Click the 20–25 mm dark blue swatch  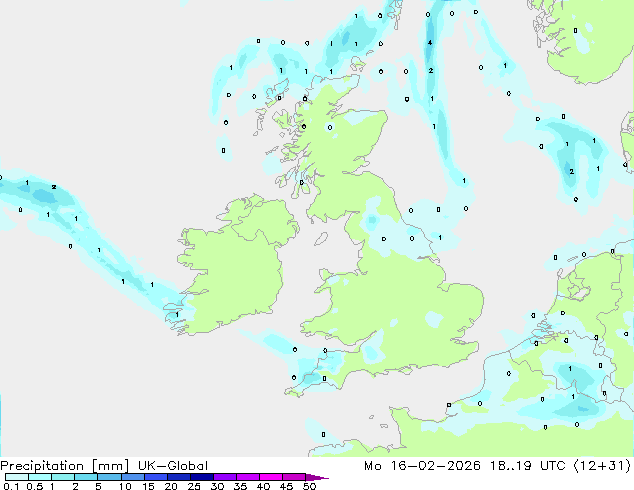(179, 477)
